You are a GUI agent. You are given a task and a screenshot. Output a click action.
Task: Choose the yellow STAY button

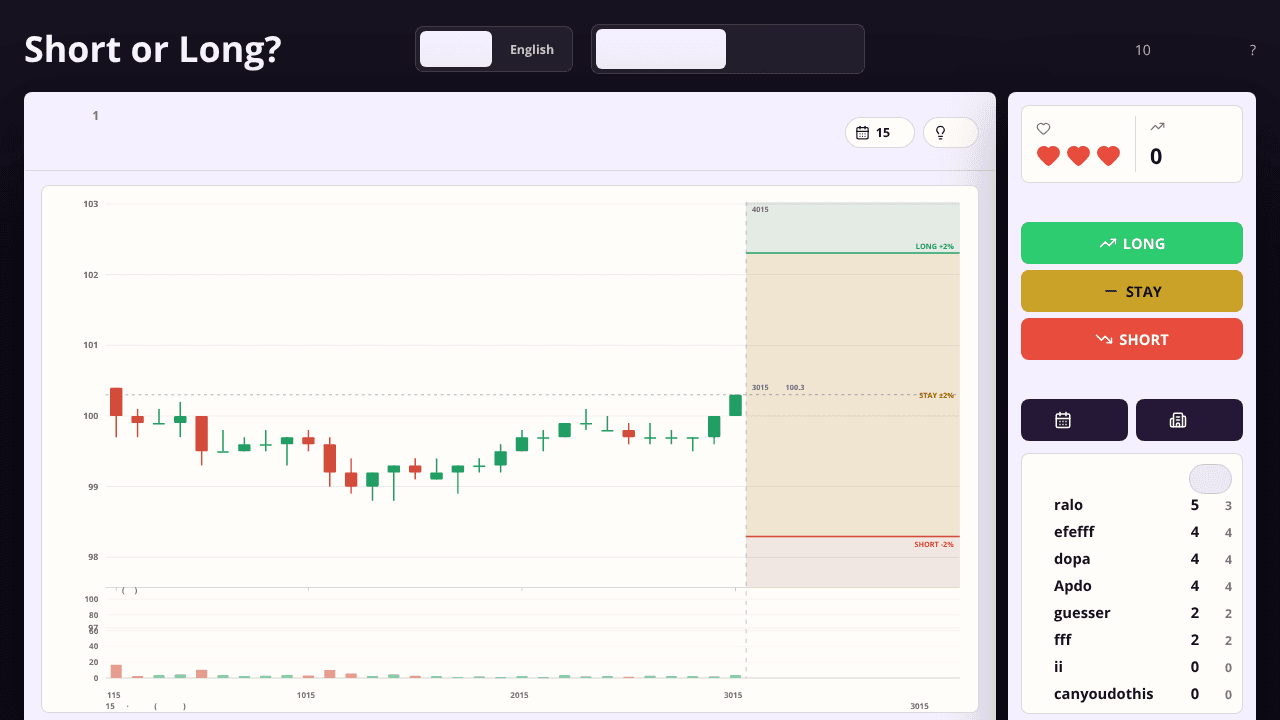click(1132, 291)
